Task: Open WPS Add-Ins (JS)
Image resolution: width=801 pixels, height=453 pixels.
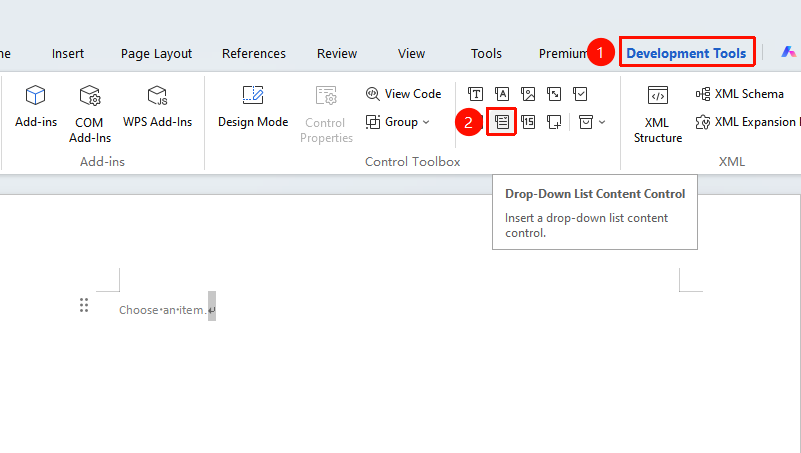Action: pos(157,106)
